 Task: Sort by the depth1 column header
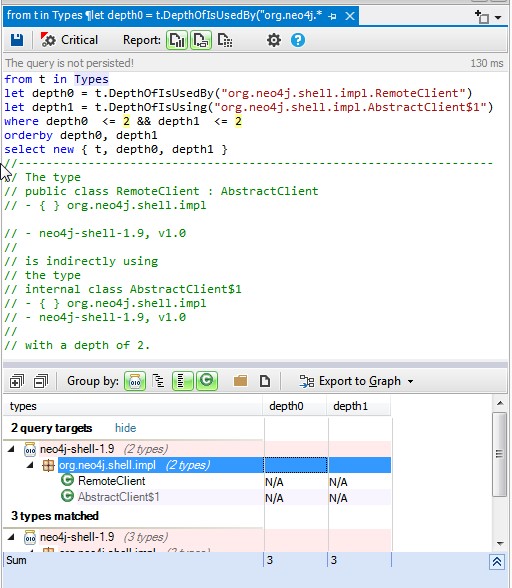[x=359, y=406]
